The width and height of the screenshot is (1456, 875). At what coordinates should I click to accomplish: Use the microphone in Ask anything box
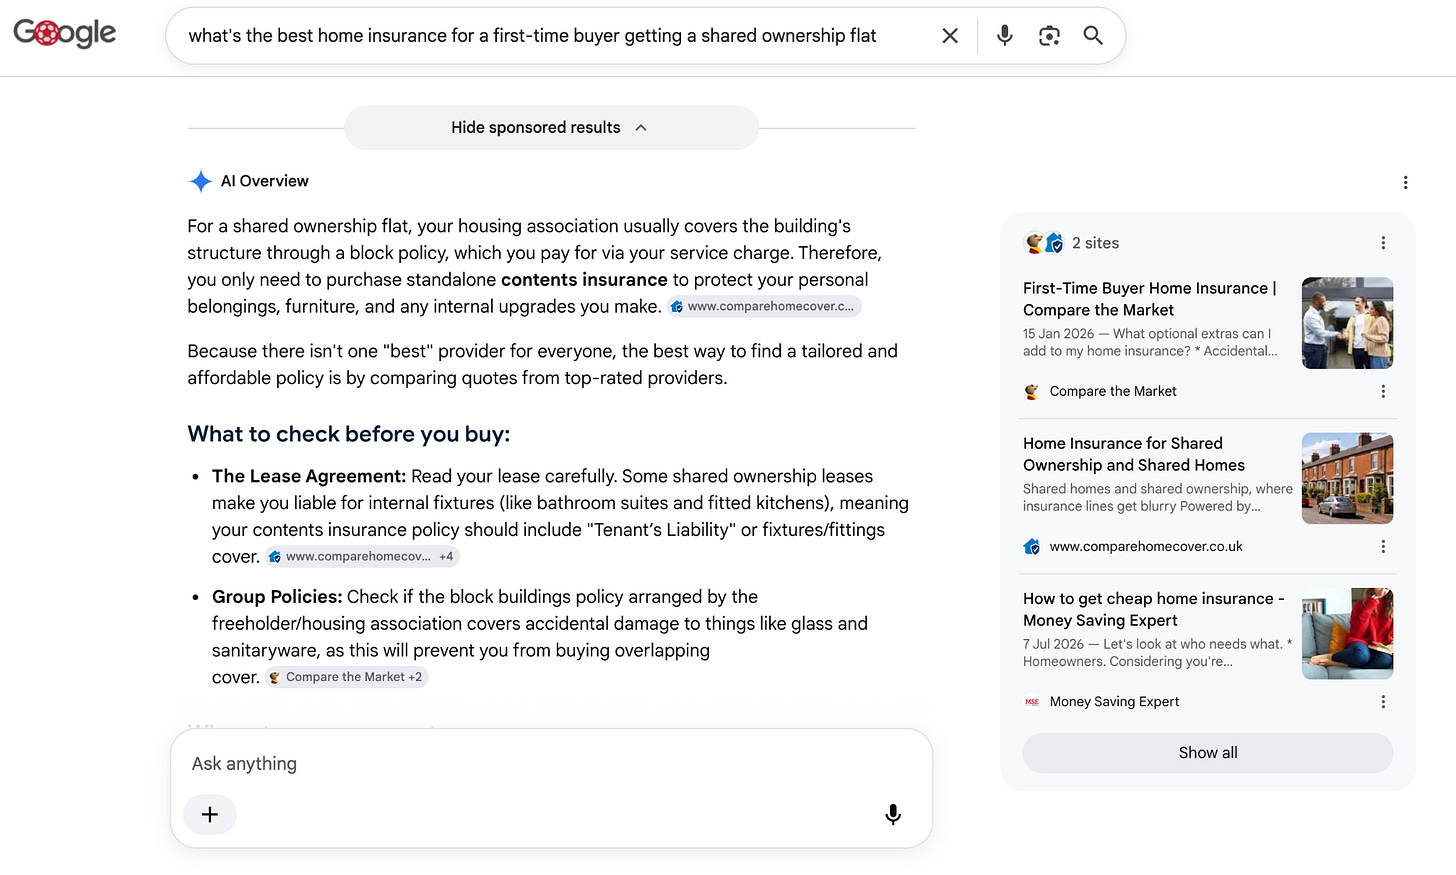coord(893,814)
